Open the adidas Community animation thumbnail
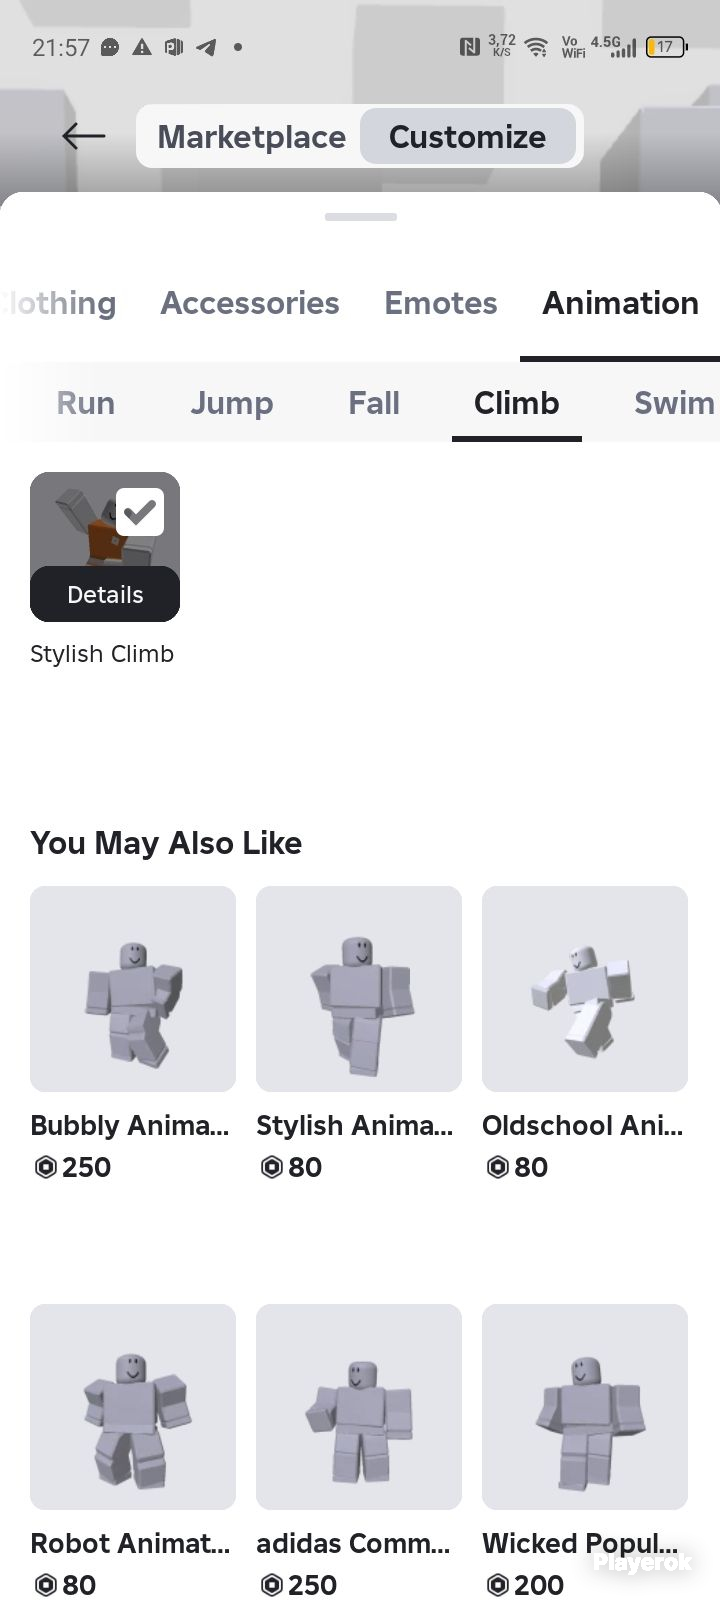 click(359, 1407)
